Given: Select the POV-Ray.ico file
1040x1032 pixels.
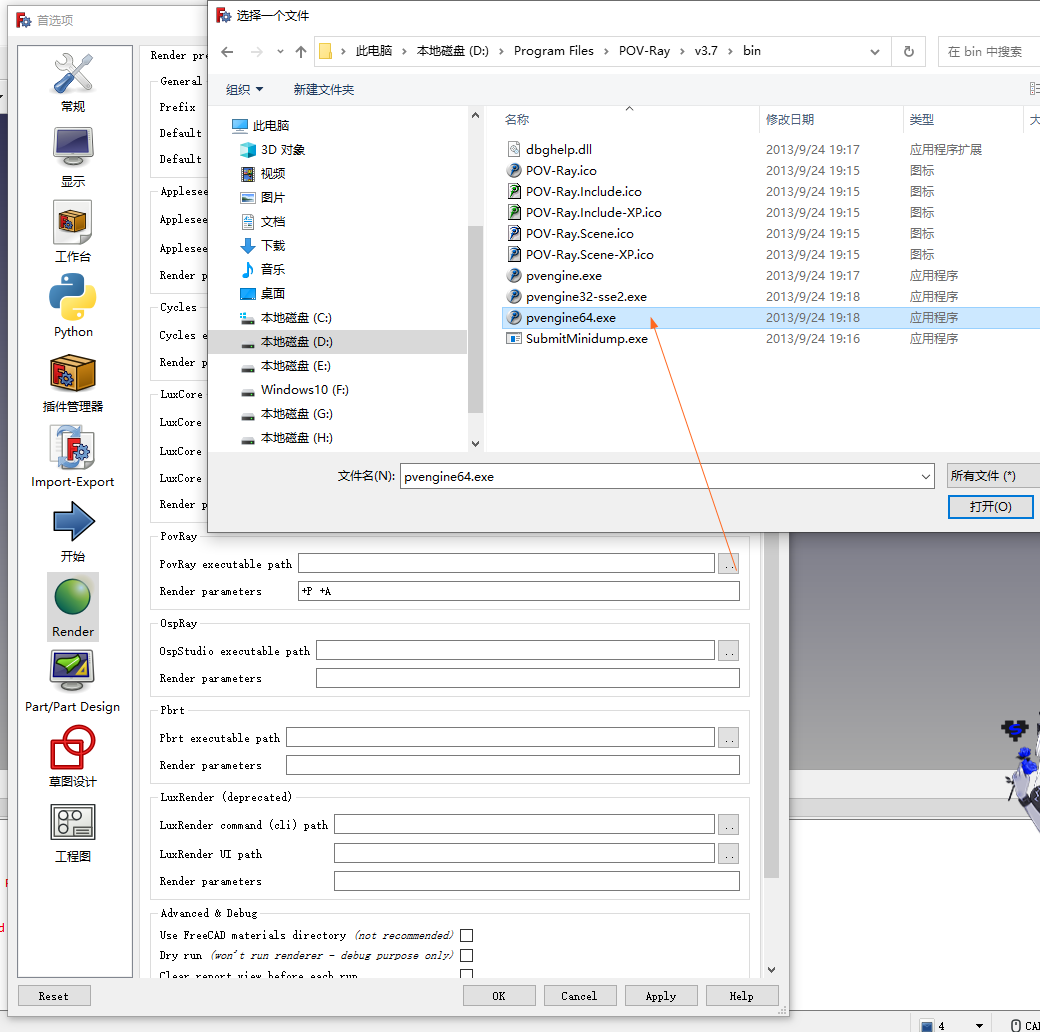Looking at the screenshot, I should (561, 170).
